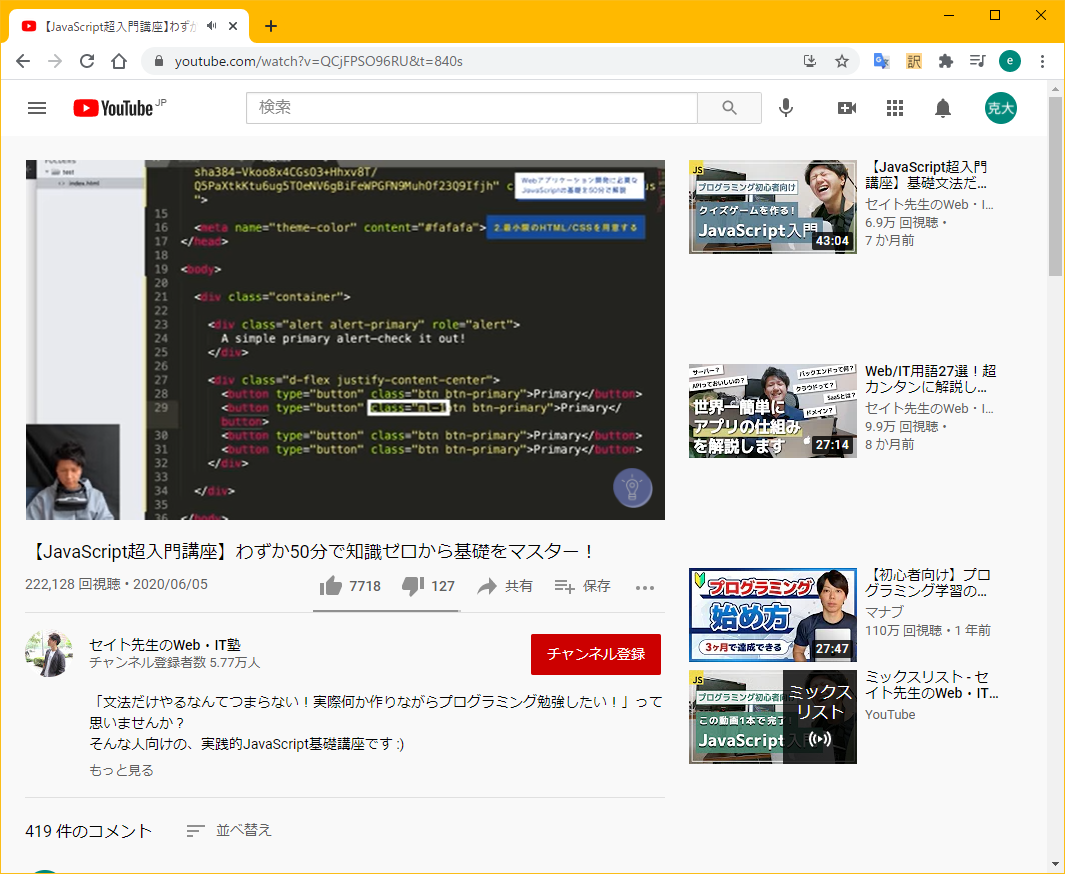Image resolution: width=1065 pixels, height=874 pixels.
Task: Click the video player area
Action: point(345,340)
